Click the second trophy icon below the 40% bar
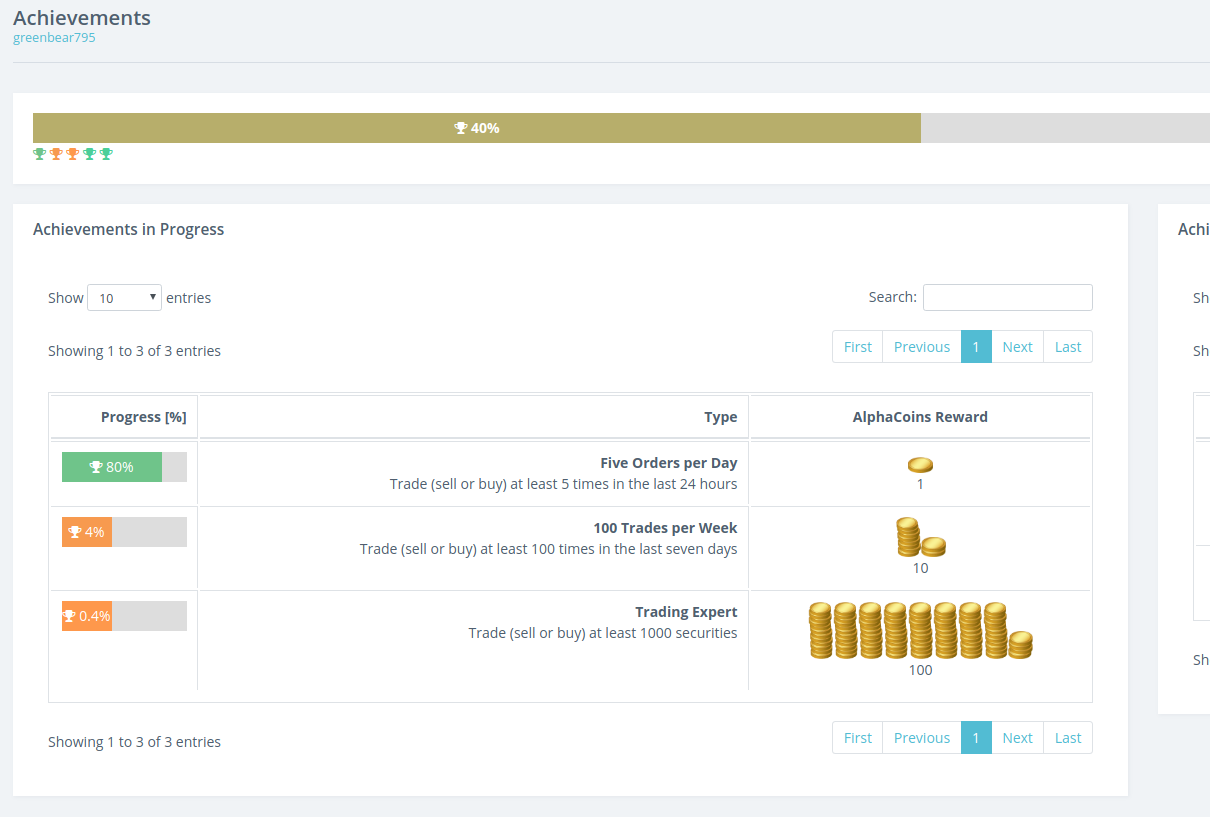1210x817 pixels. (56, 154)
